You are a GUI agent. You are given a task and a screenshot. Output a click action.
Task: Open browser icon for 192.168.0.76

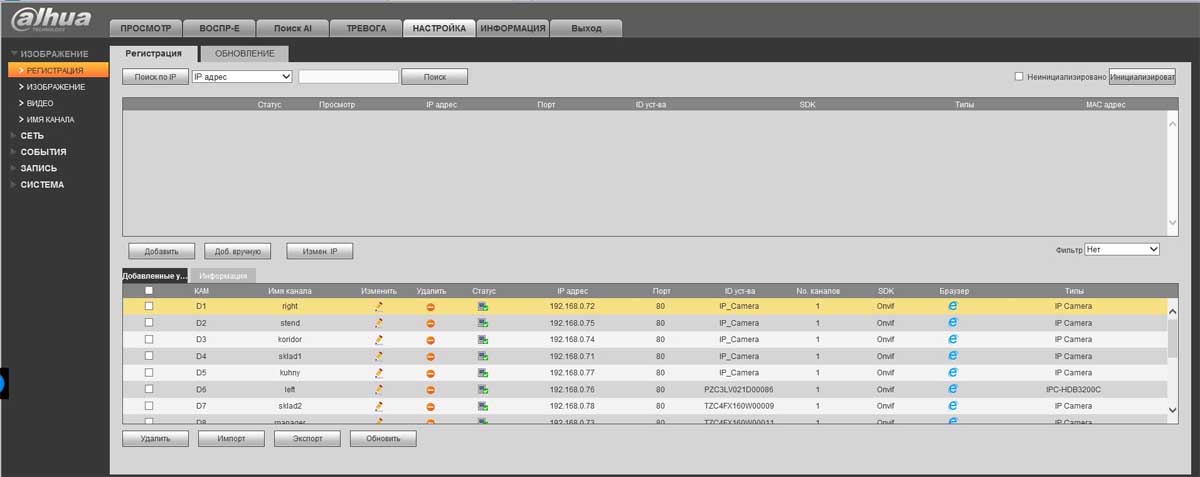click(x=953, y=389)
